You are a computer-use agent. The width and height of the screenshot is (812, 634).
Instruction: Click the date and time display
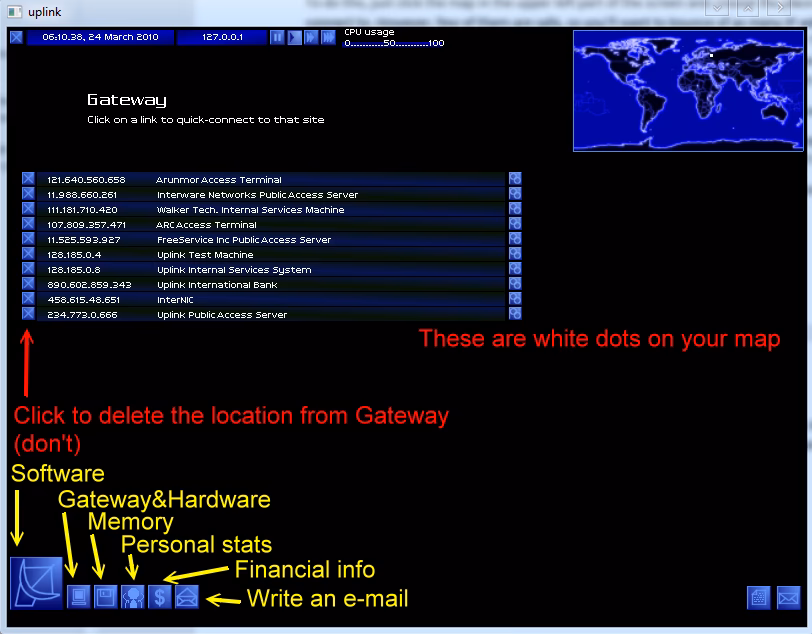(x=100, y=37)
